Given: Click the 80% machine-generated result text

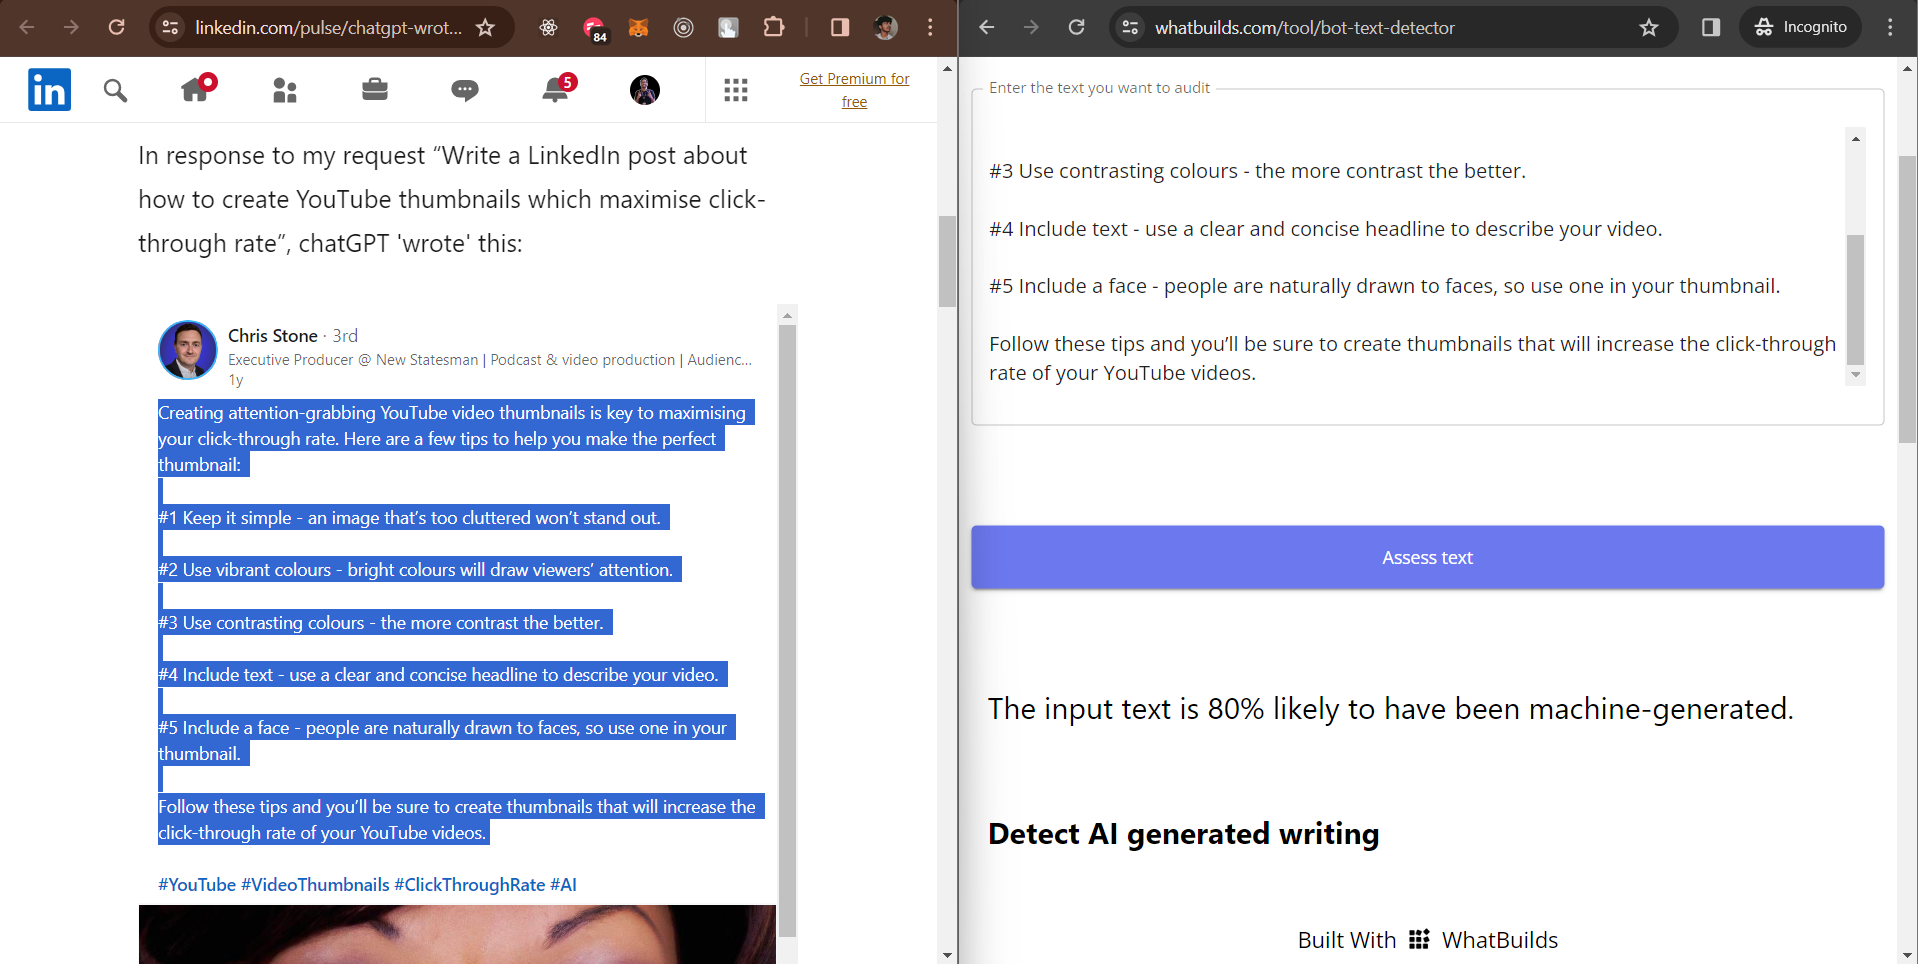Looking at the screenshot, I should coord(1390,709).
